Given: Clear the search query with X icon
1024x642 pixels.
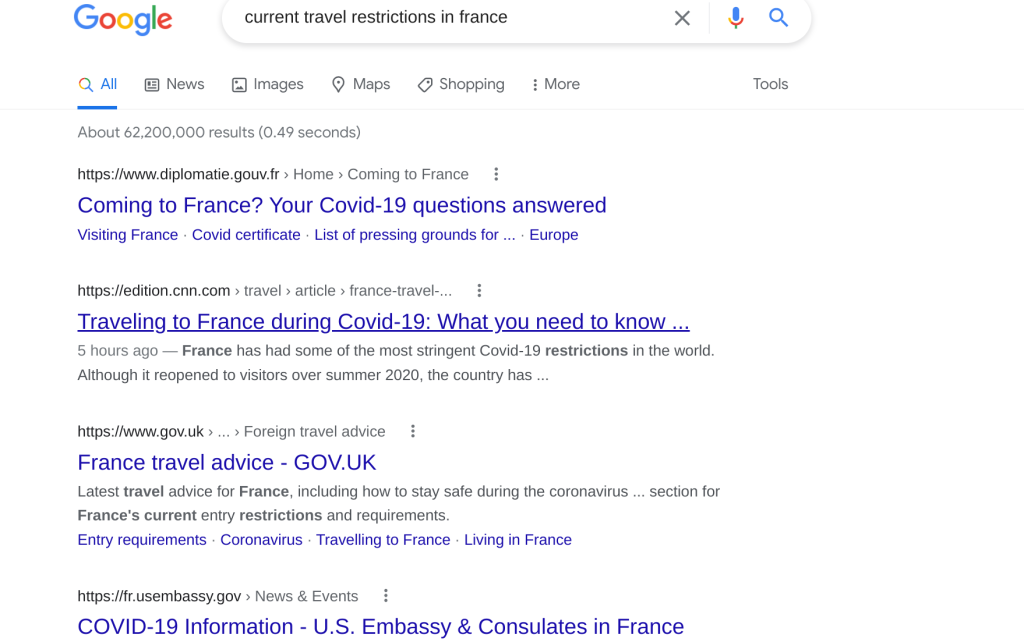Looking at the screenshot, I should click(x=682, y=18).
